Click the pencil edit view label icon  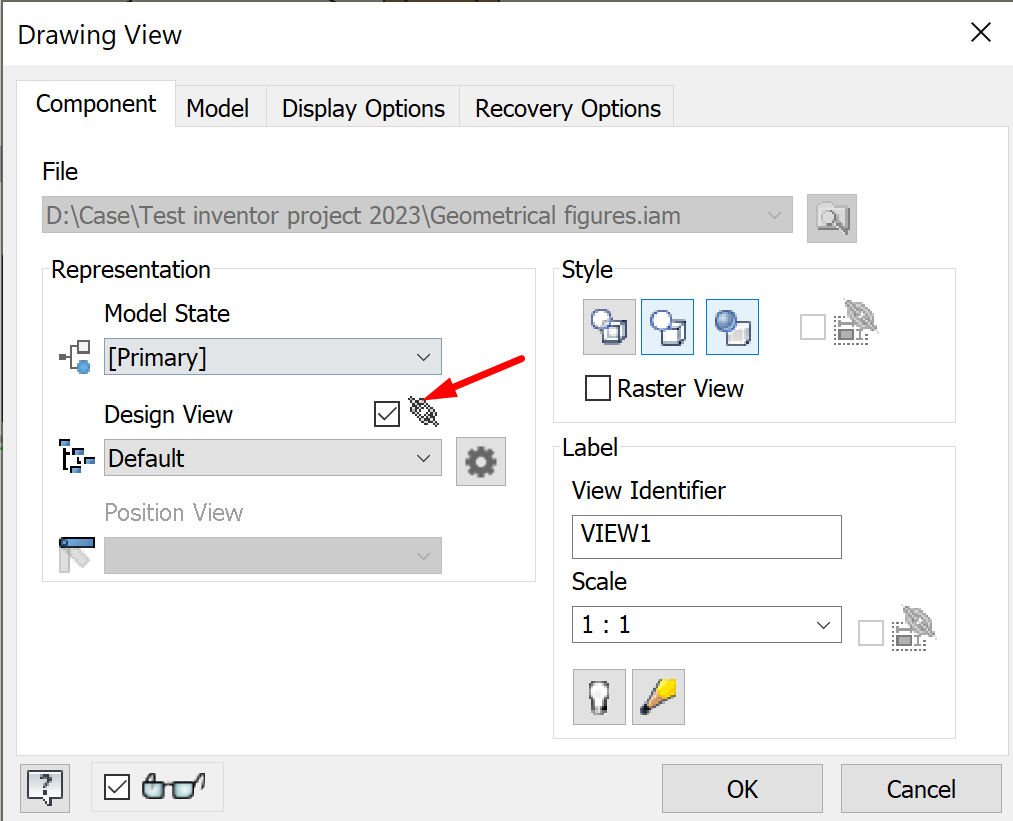point(658,697)
